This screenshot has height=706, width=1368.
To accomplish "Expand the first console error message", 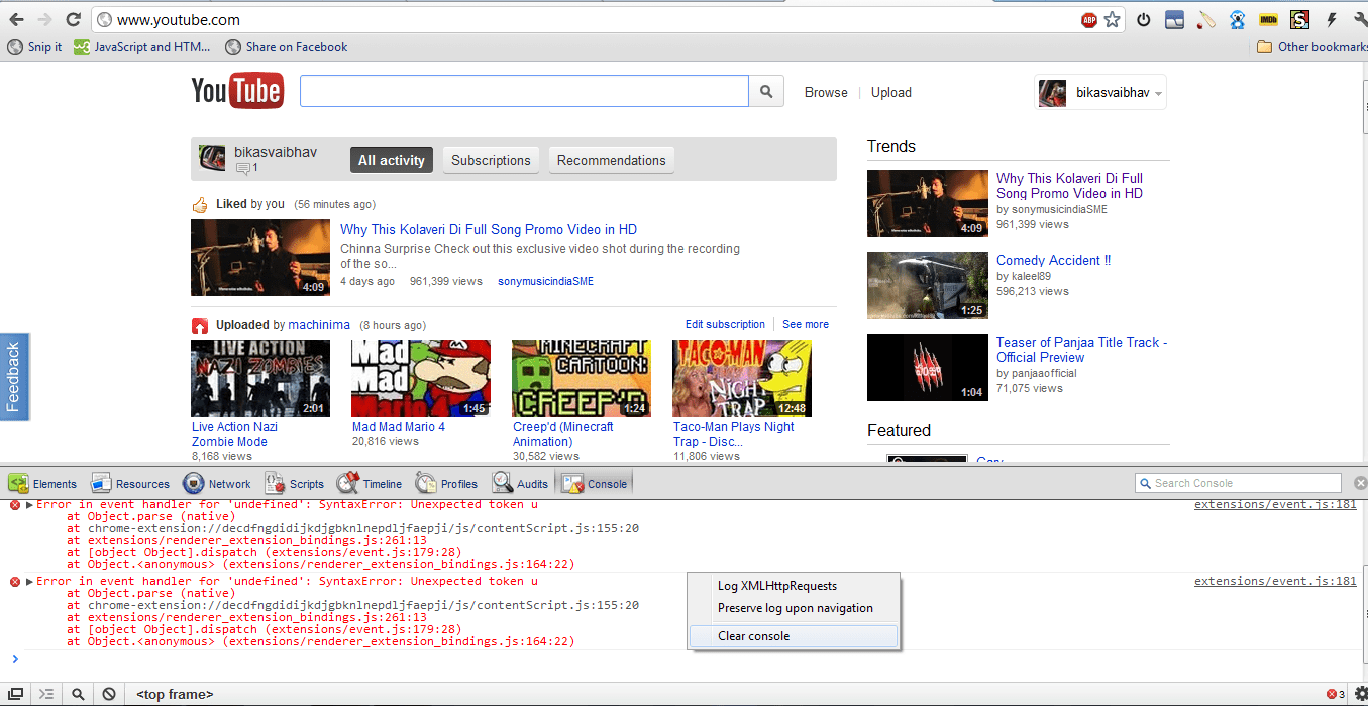I will tap(30, 505).
